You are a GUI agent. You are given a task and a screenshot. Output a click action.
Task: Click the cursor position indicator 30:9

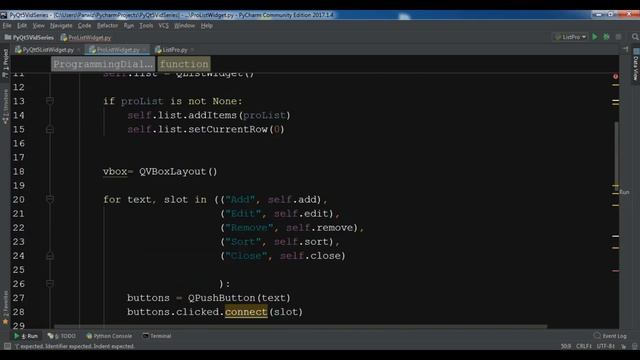[x=566, y=346]
